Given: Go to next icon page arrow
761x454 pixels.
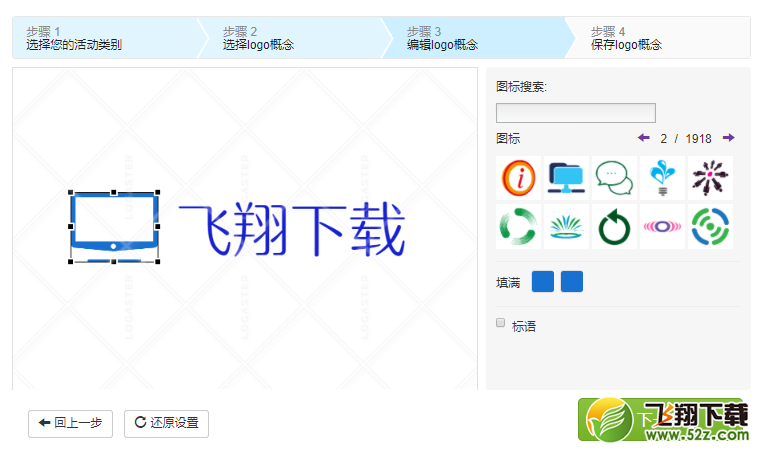Looking at the screenshot, I should (x=728, y=138).
